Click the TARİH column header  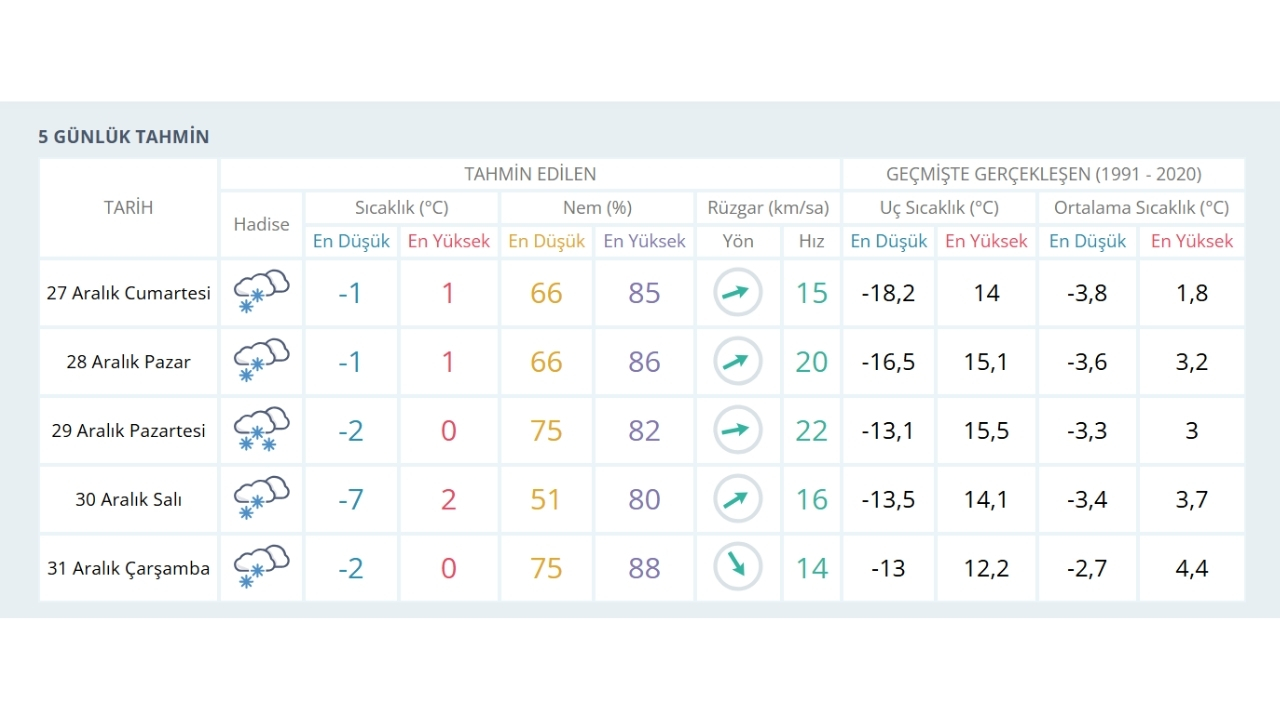point(128,208)
